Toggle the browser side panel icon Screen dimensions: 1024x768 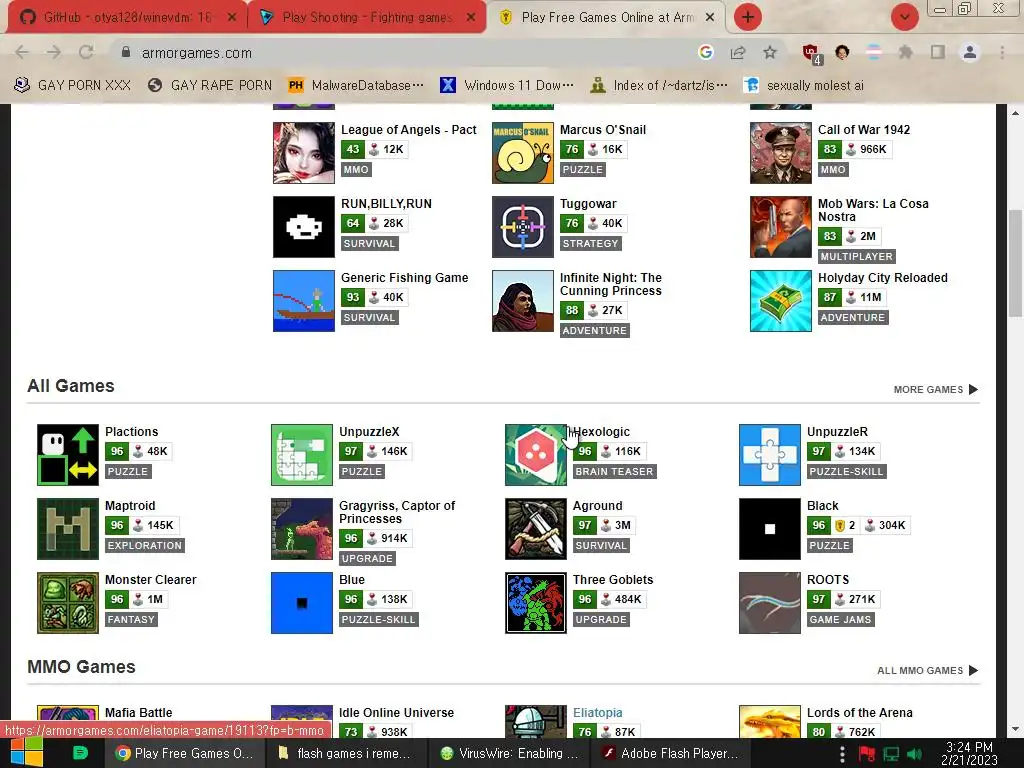point(938,52)
